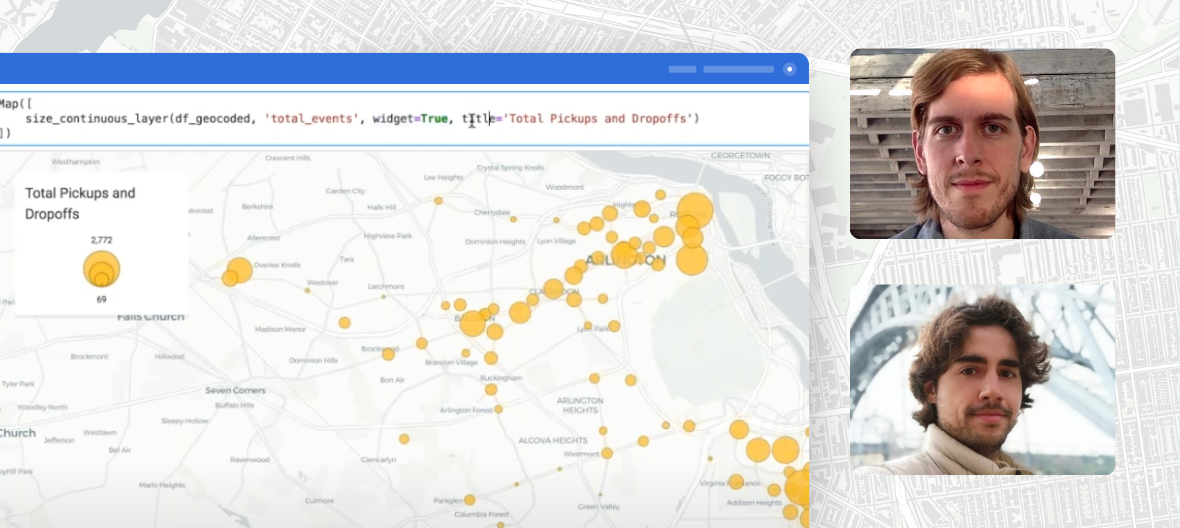Click the legend's nested orange bubble symbol
Image resolution: width=1180 pixels, height=528 pixels.
(x=101, y=269)
